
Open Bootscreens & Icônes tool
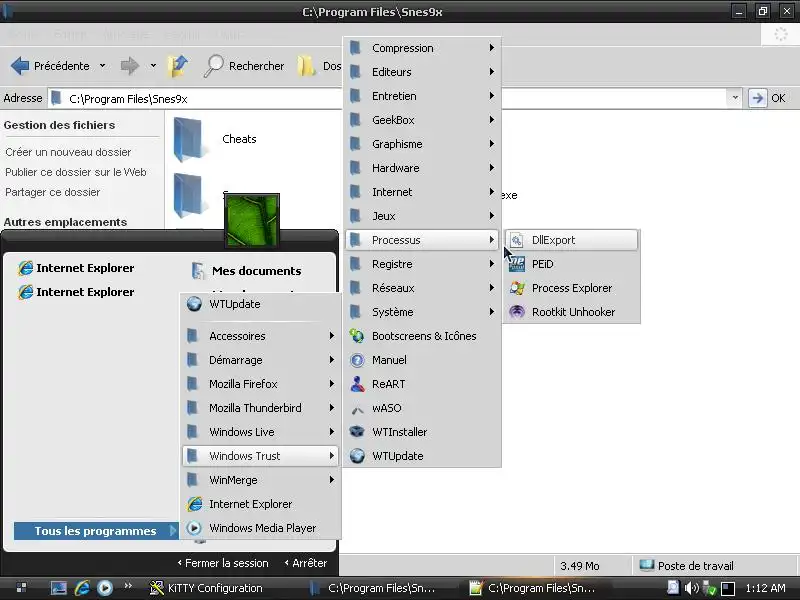tap(422, 336)
